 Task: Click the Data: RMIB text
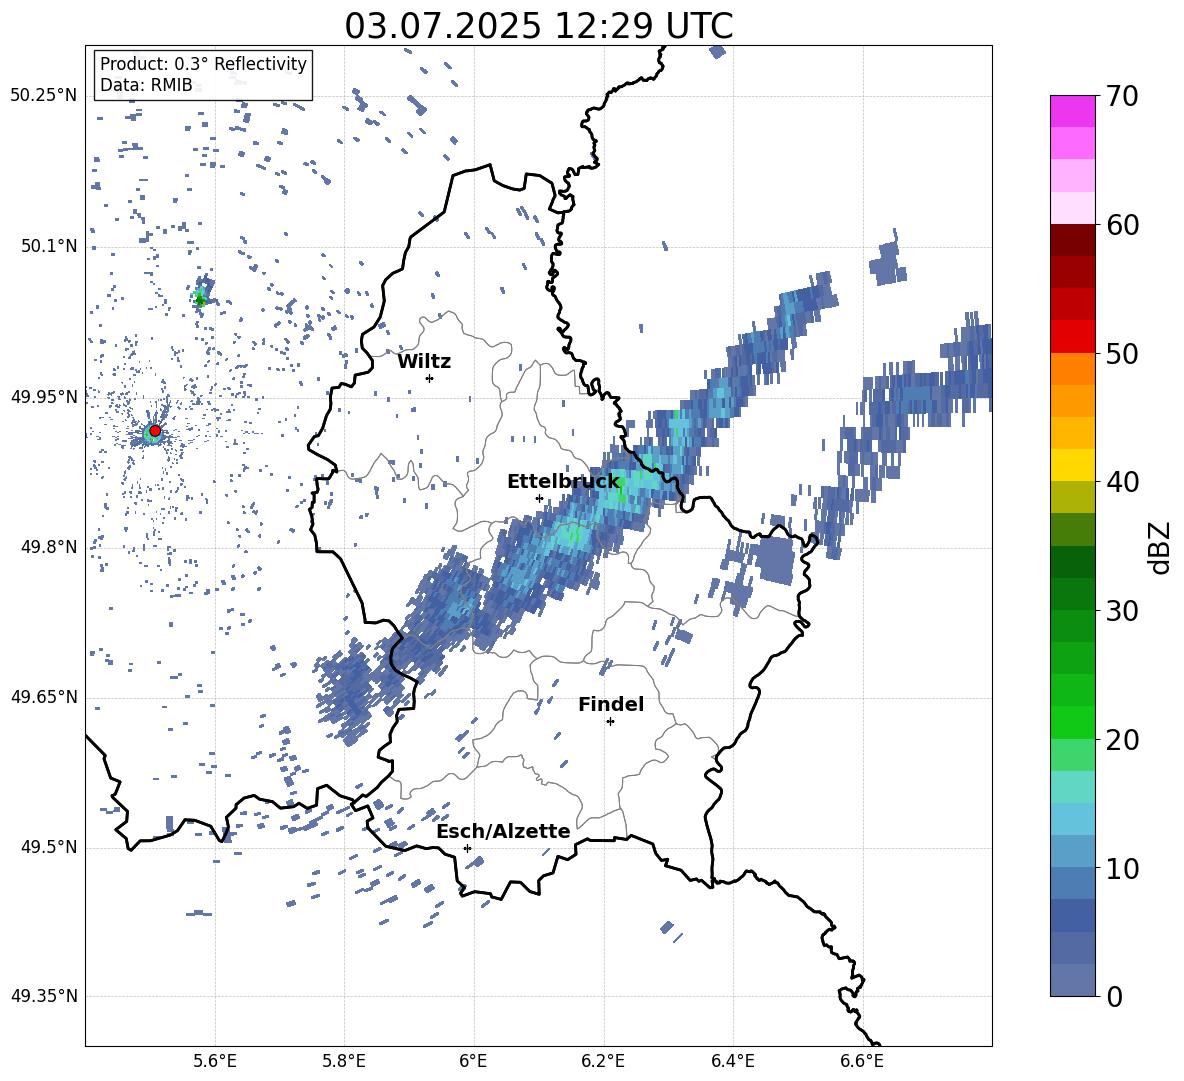(146, 85)
